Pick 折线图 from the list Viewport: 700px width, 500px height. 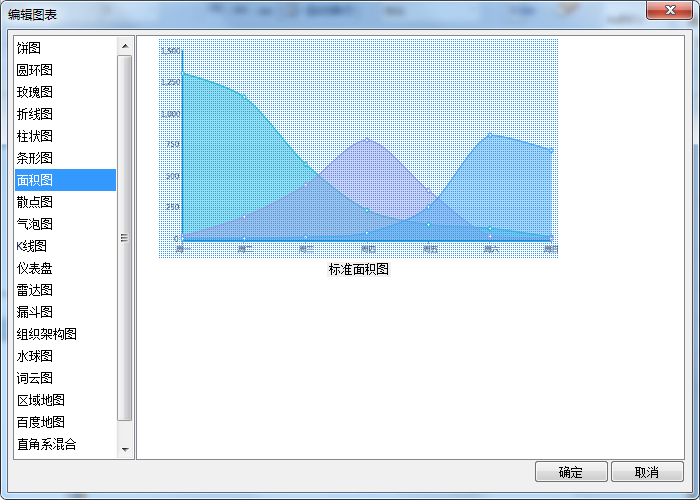tap(35, 114)
